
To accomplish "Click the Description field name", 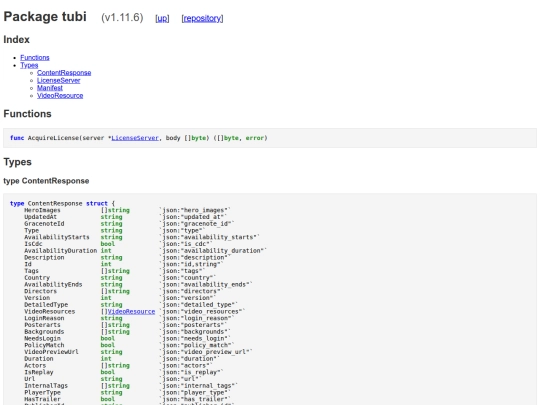I will (44, 257).
